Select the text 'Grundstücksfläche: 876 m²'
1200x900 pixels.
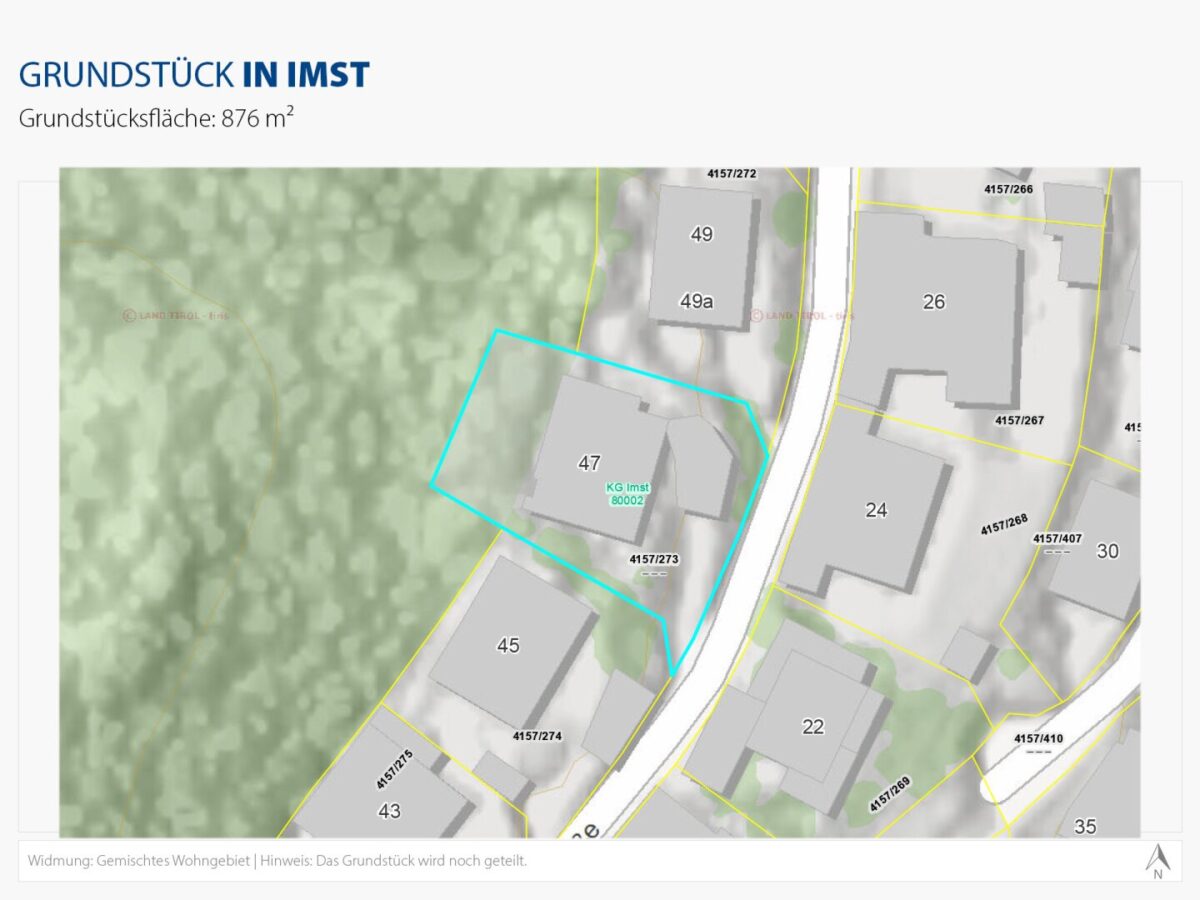pyautogui.click(x=156, y=118)
